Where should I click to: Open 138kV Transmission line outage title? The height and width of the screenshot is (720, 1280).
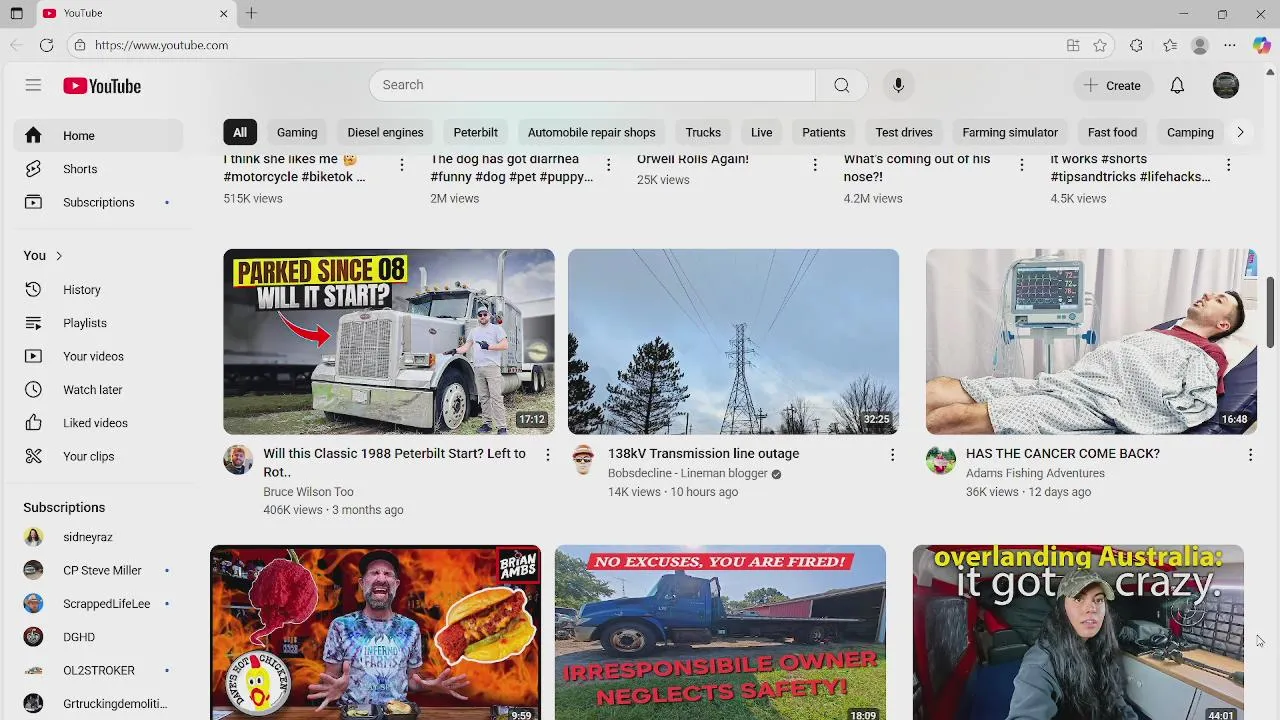coord(703,453)
